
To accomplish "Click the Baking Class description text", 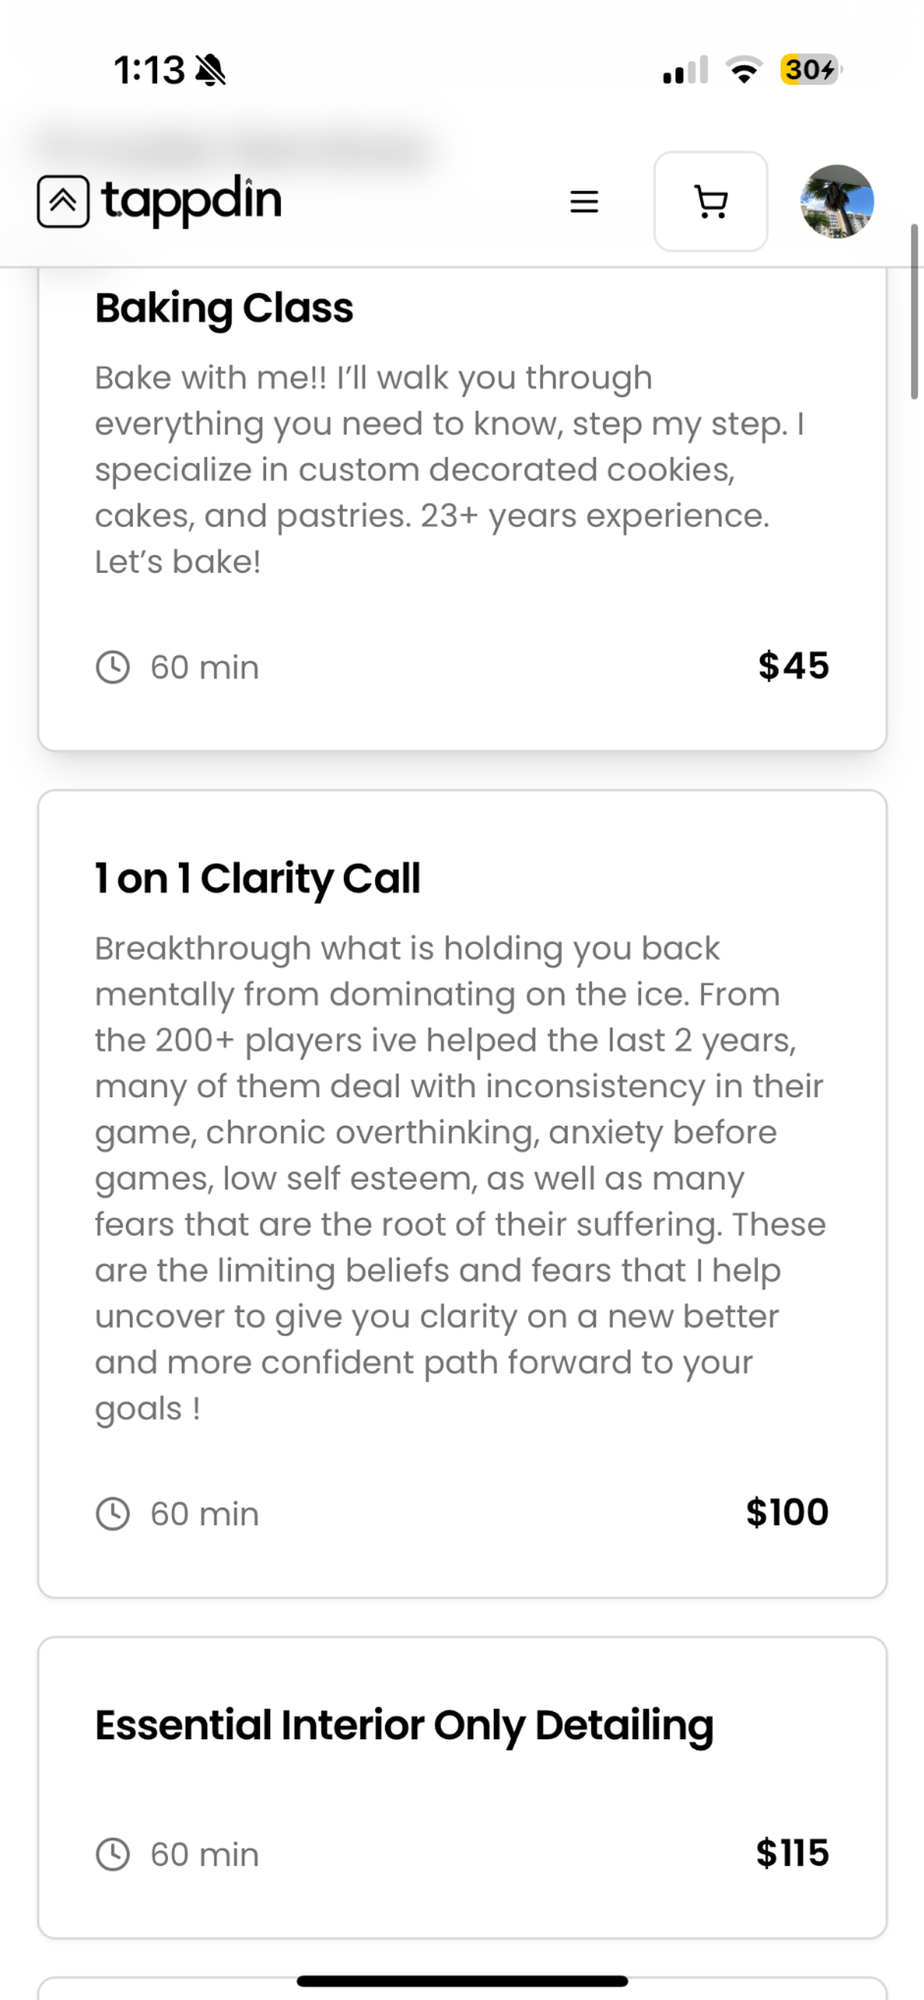I will point(450,470).
